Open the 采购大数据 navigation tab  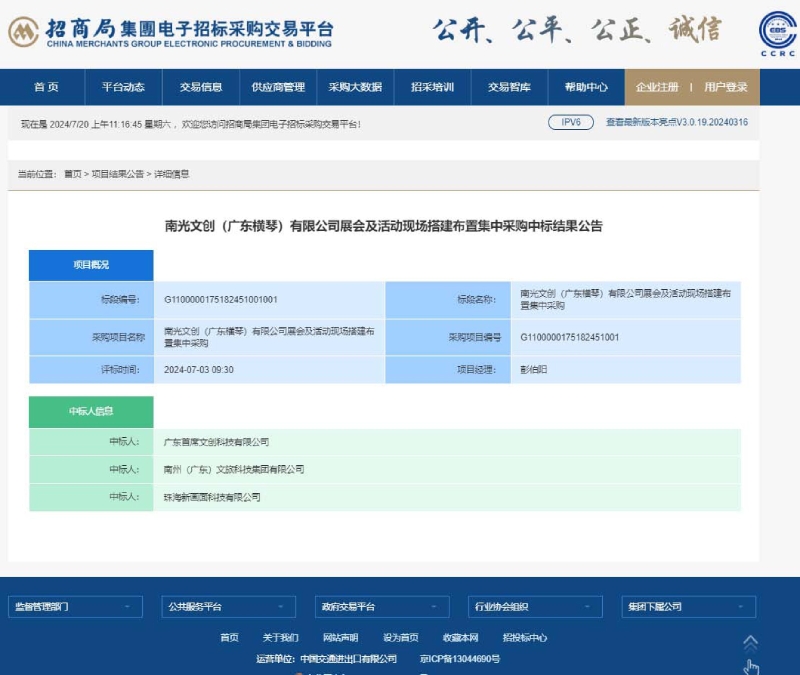(355, 87)
